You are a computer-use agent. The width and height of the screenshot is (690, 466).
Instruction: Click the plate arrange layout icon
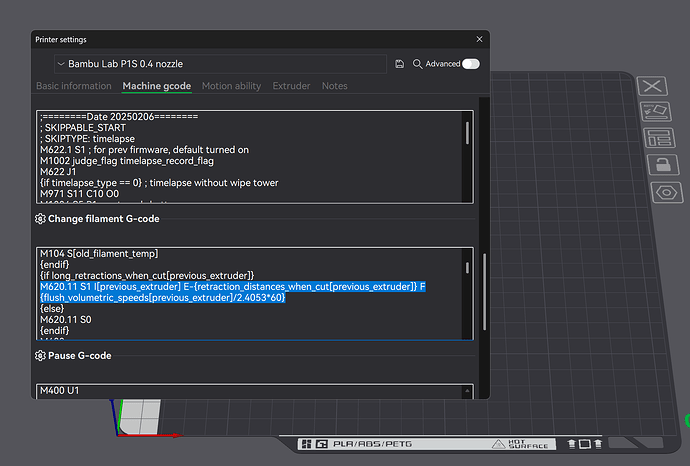point(659,138)
